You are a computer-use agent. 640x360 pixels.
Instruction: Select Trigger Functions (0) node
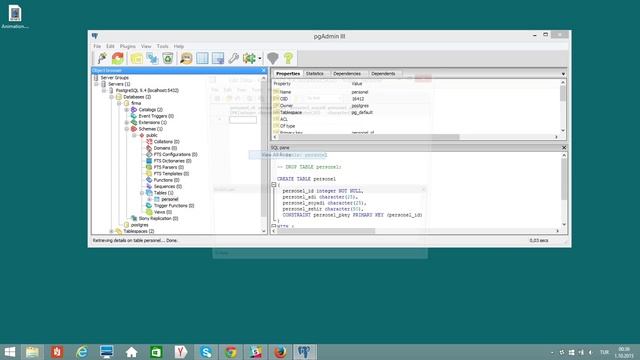pyautogui.click(x=174, y=206)
